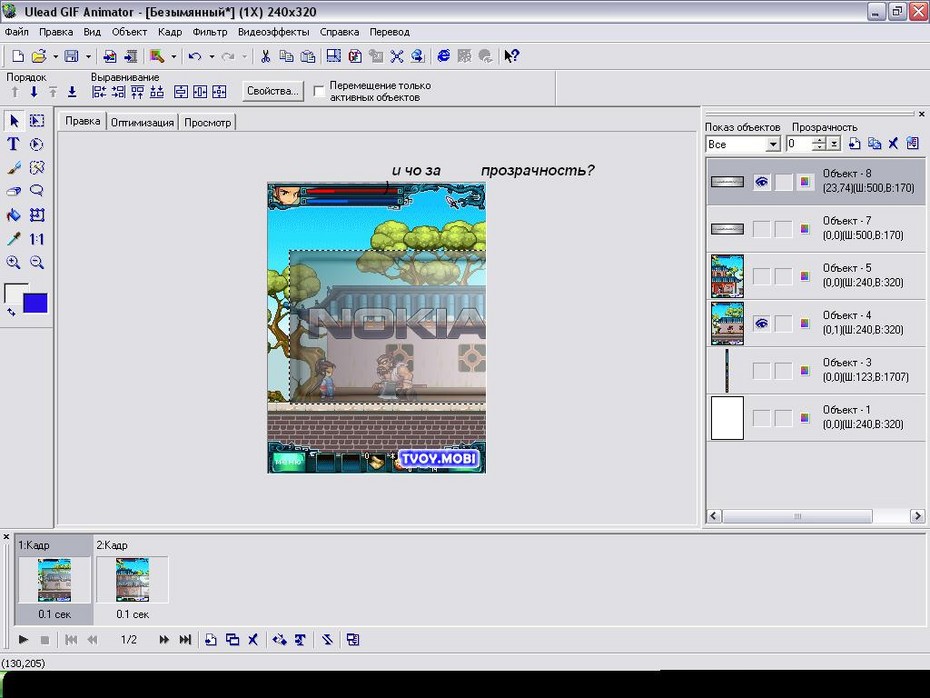Select the Text tool

pyautogui.click(x=14, y=144)
